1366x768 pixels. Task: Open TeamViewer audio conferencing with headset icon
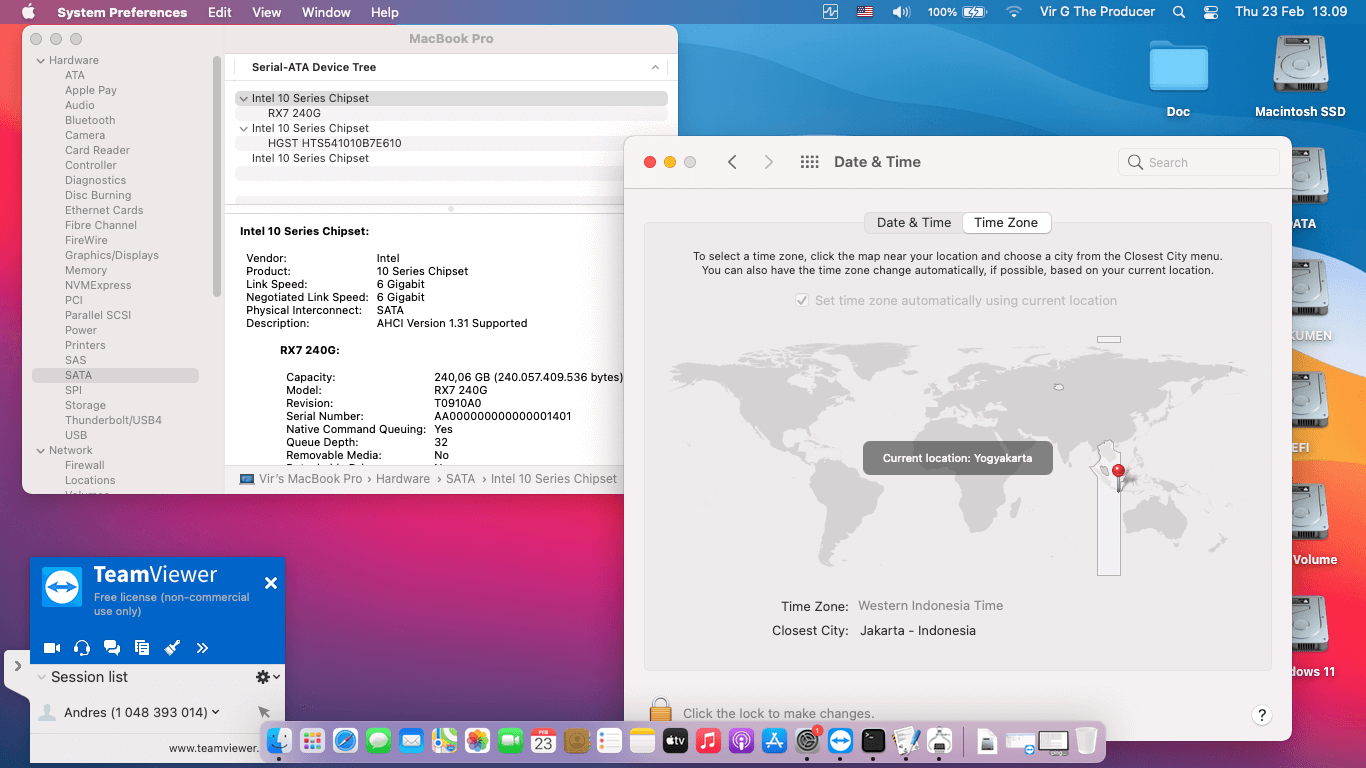(x=81, y=647)
